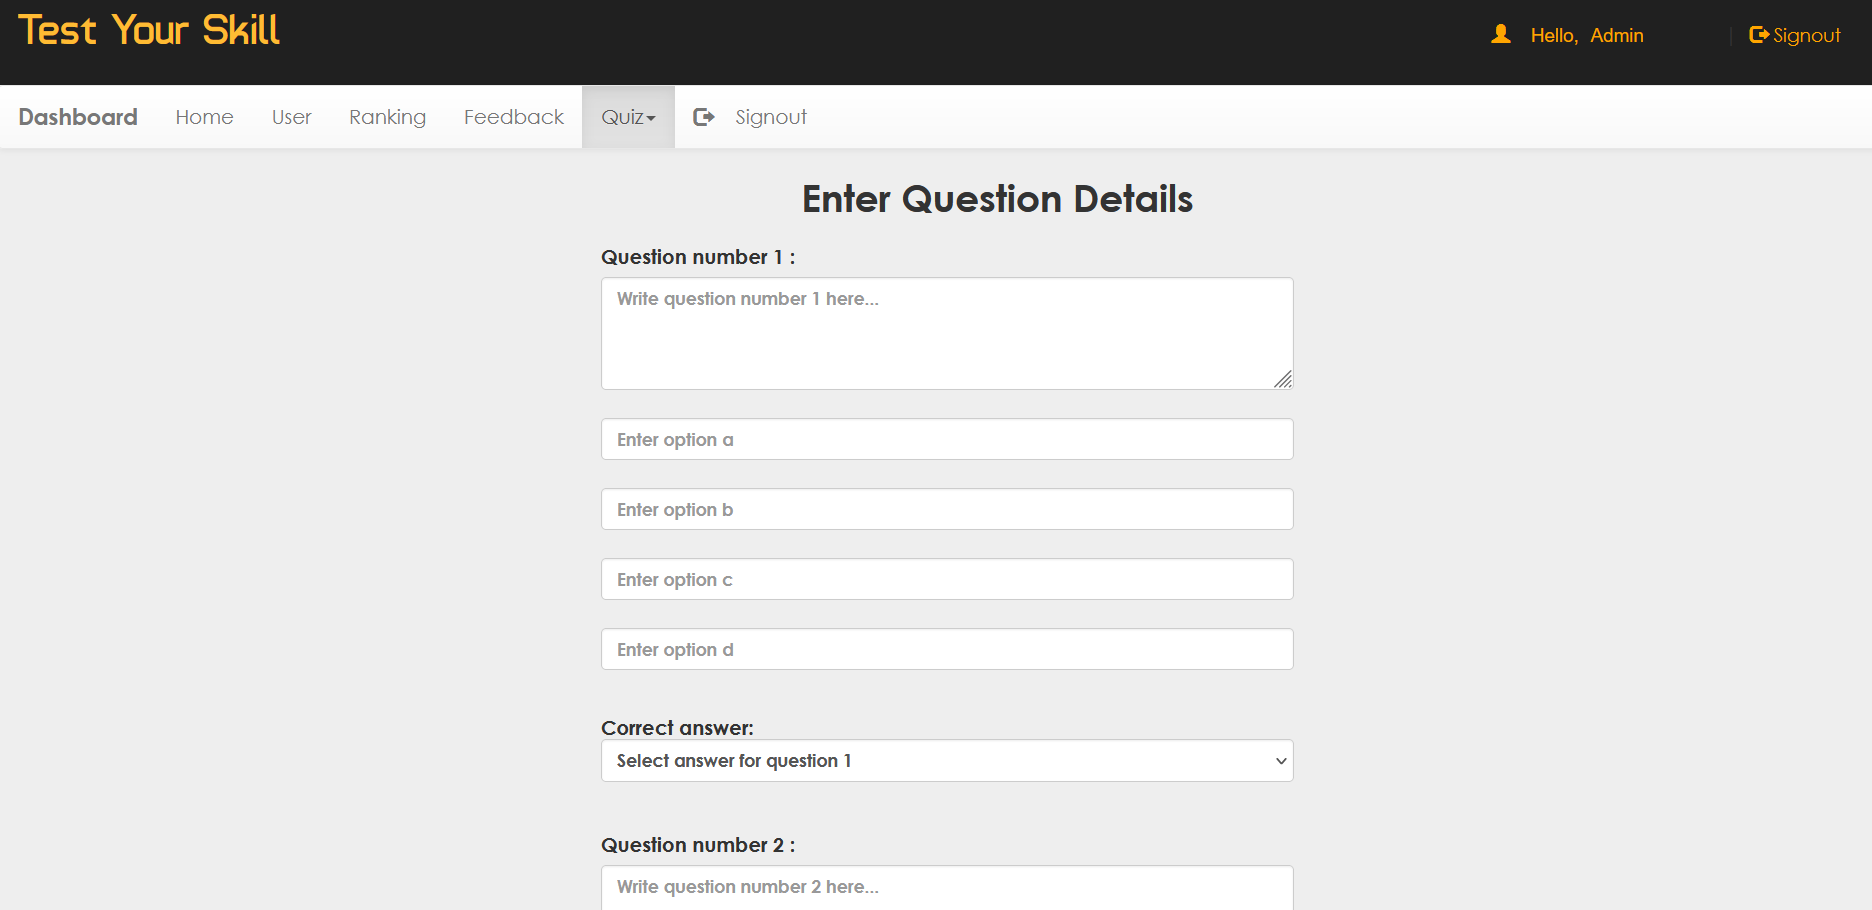
Task: Click the Test Your Skill site title
Action: [149, 31]
